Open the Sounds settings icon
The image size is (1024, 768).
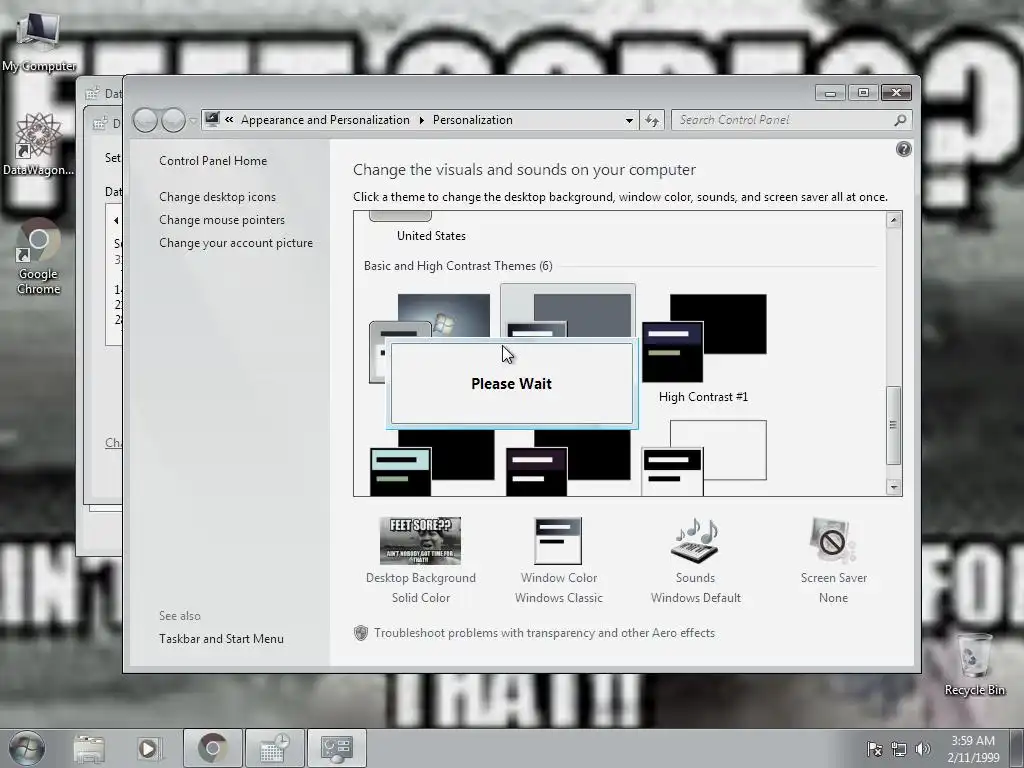[x=695, y=541]
